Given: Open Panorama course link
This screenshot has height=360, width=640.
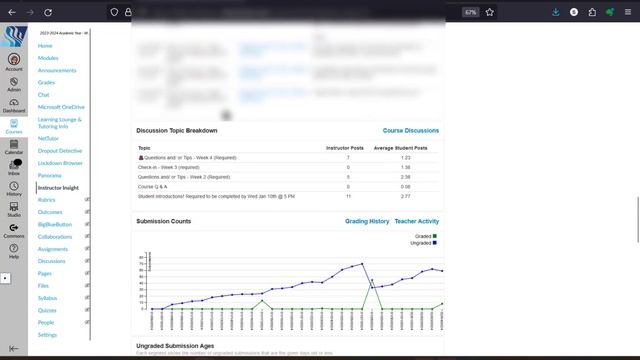Looking at the screenshot, I should coord(49,175).
